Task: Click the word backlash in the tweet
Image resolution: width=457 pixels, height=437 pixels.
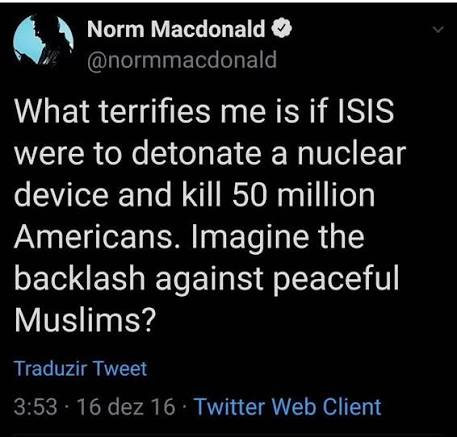Action: [80, 278]
